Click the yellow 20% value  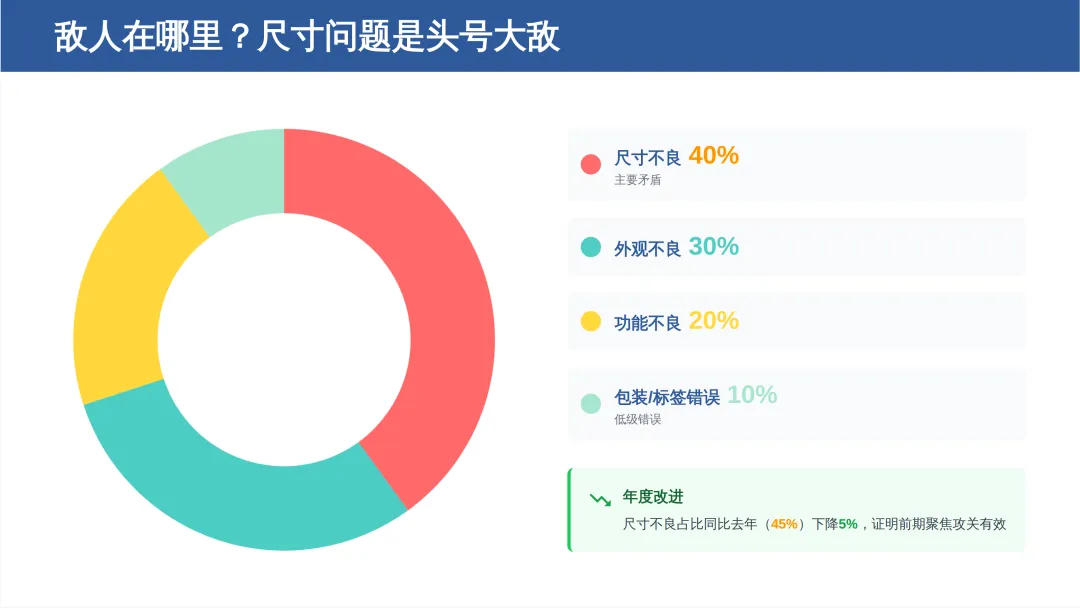click(x=714, y=321)
